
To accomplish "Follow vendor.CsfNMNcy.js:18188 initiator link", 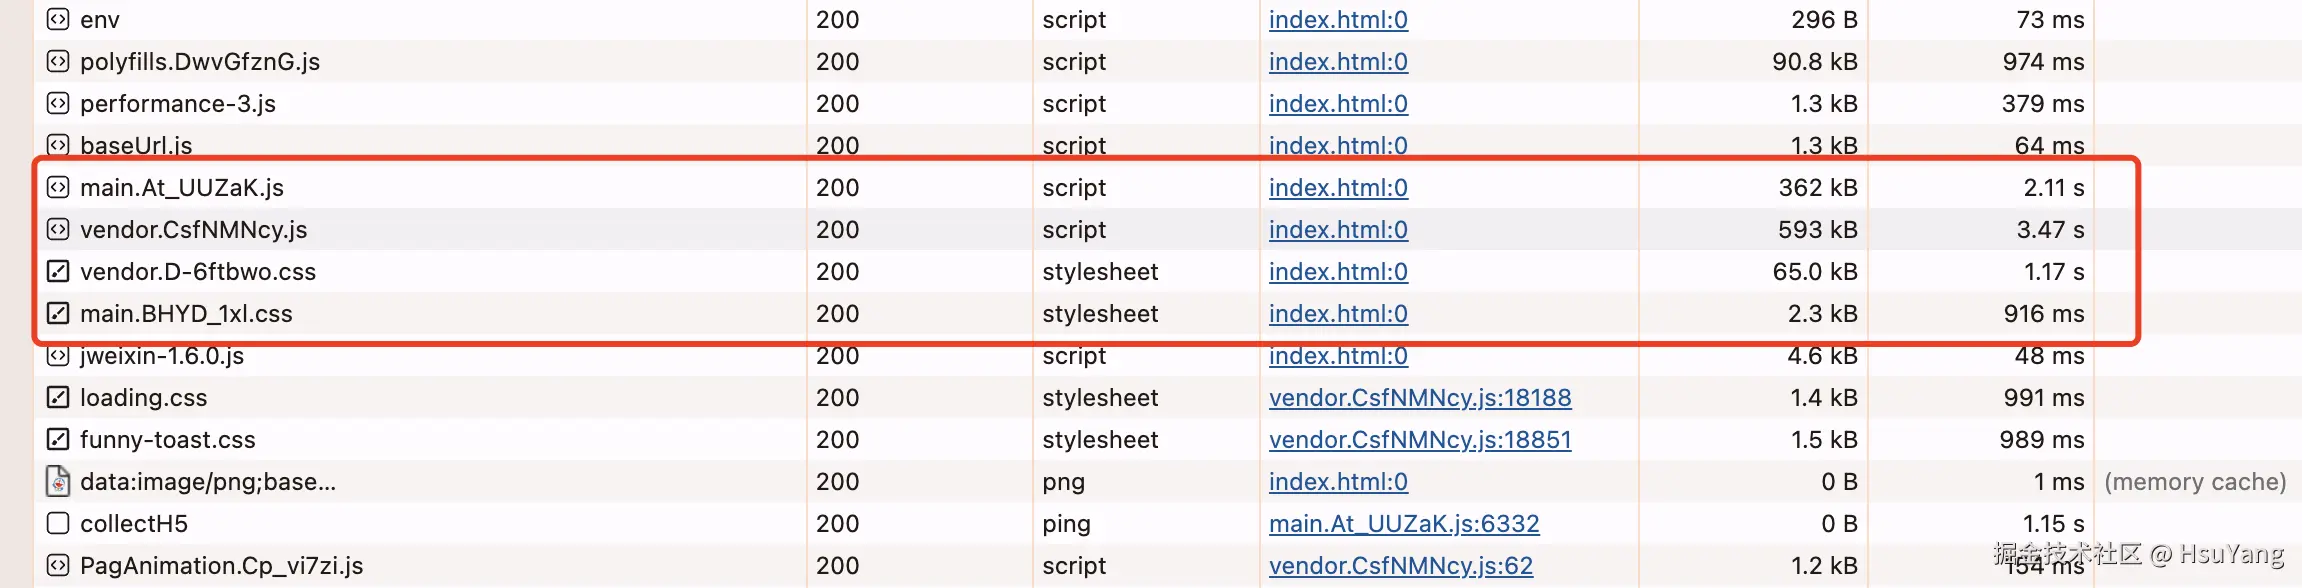I will (x=1420, y=397).
